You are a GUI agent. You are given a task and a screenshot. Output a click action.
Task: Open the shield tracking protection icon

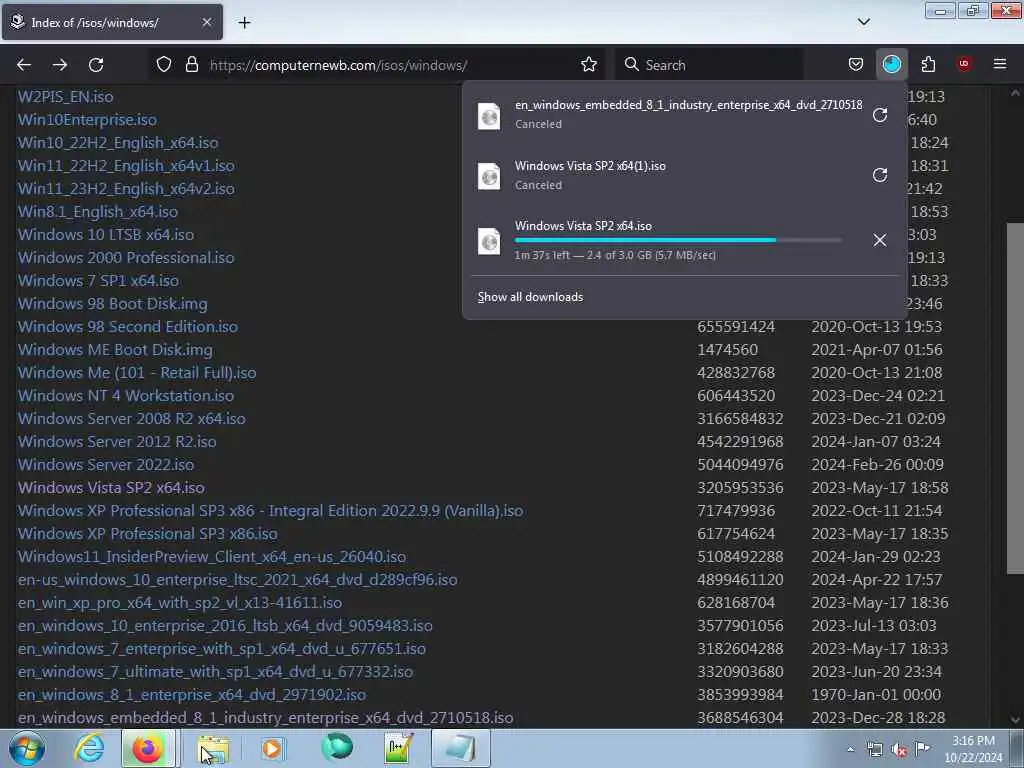click(164, 65)
